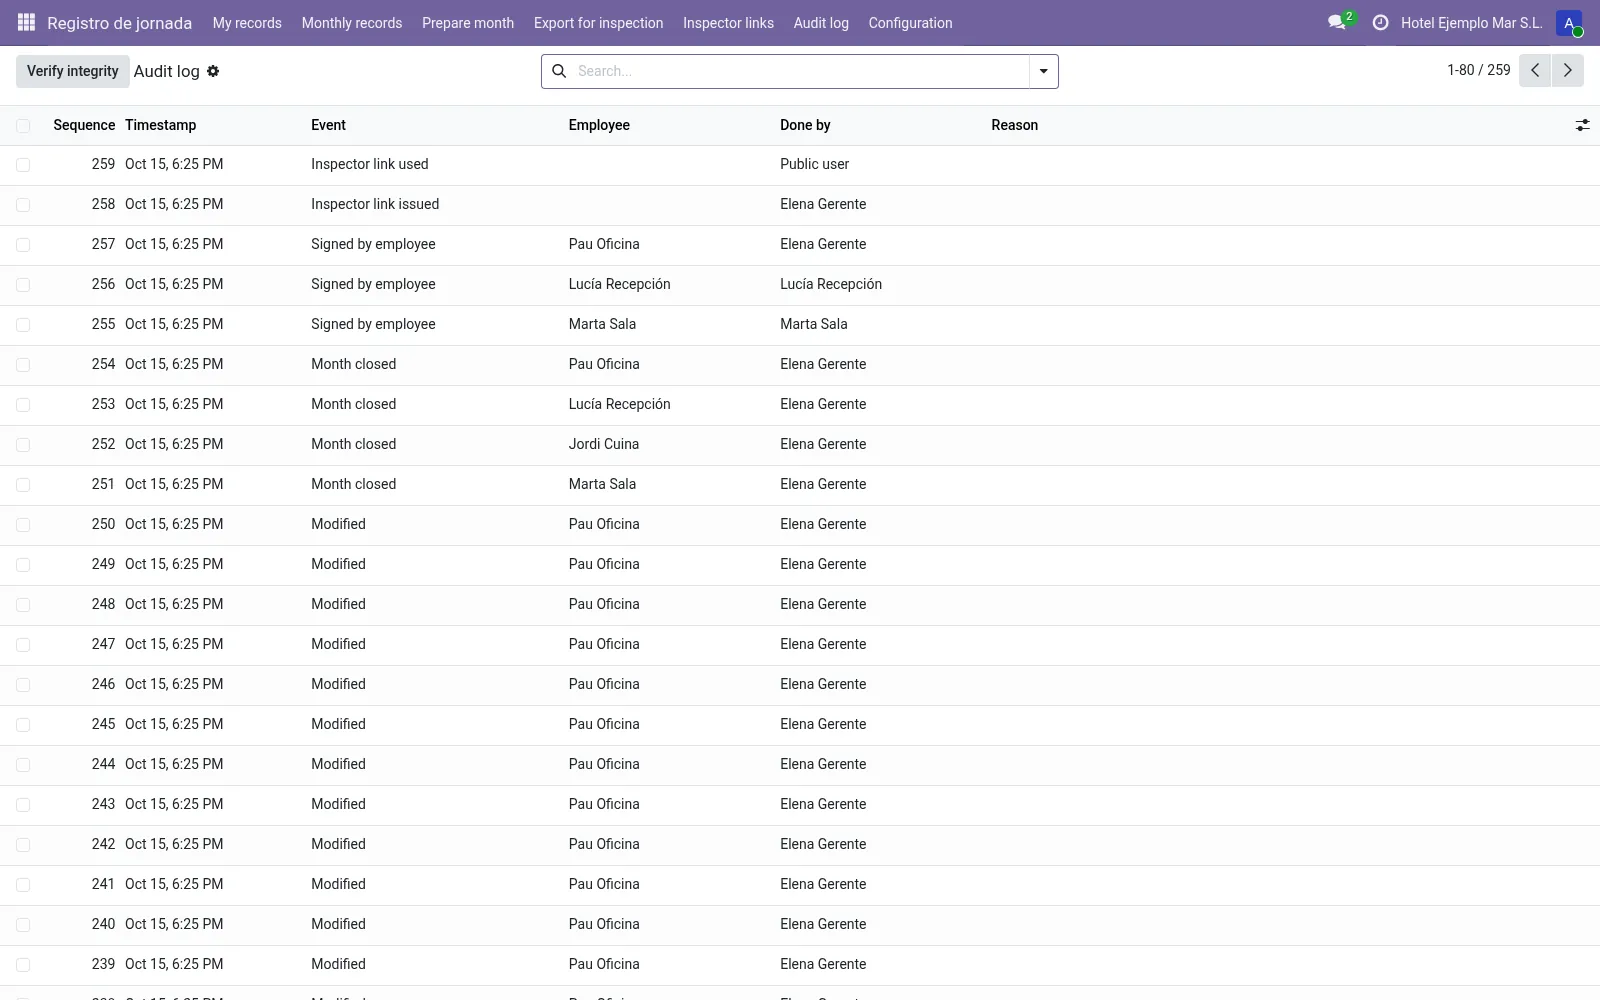Sort by the Timestamp column header

click(160, 125)
